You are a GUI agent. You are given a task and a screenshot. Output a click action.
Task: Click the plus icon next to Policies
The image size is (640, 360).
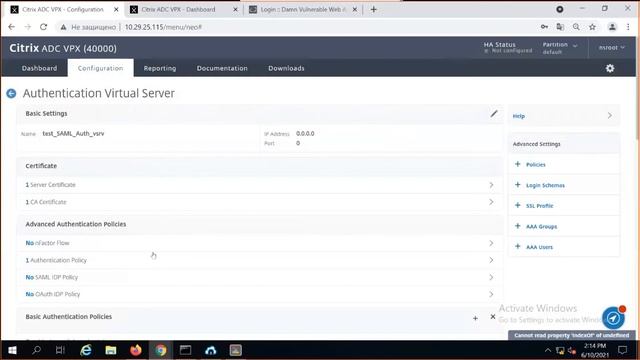tap(518, 164)
